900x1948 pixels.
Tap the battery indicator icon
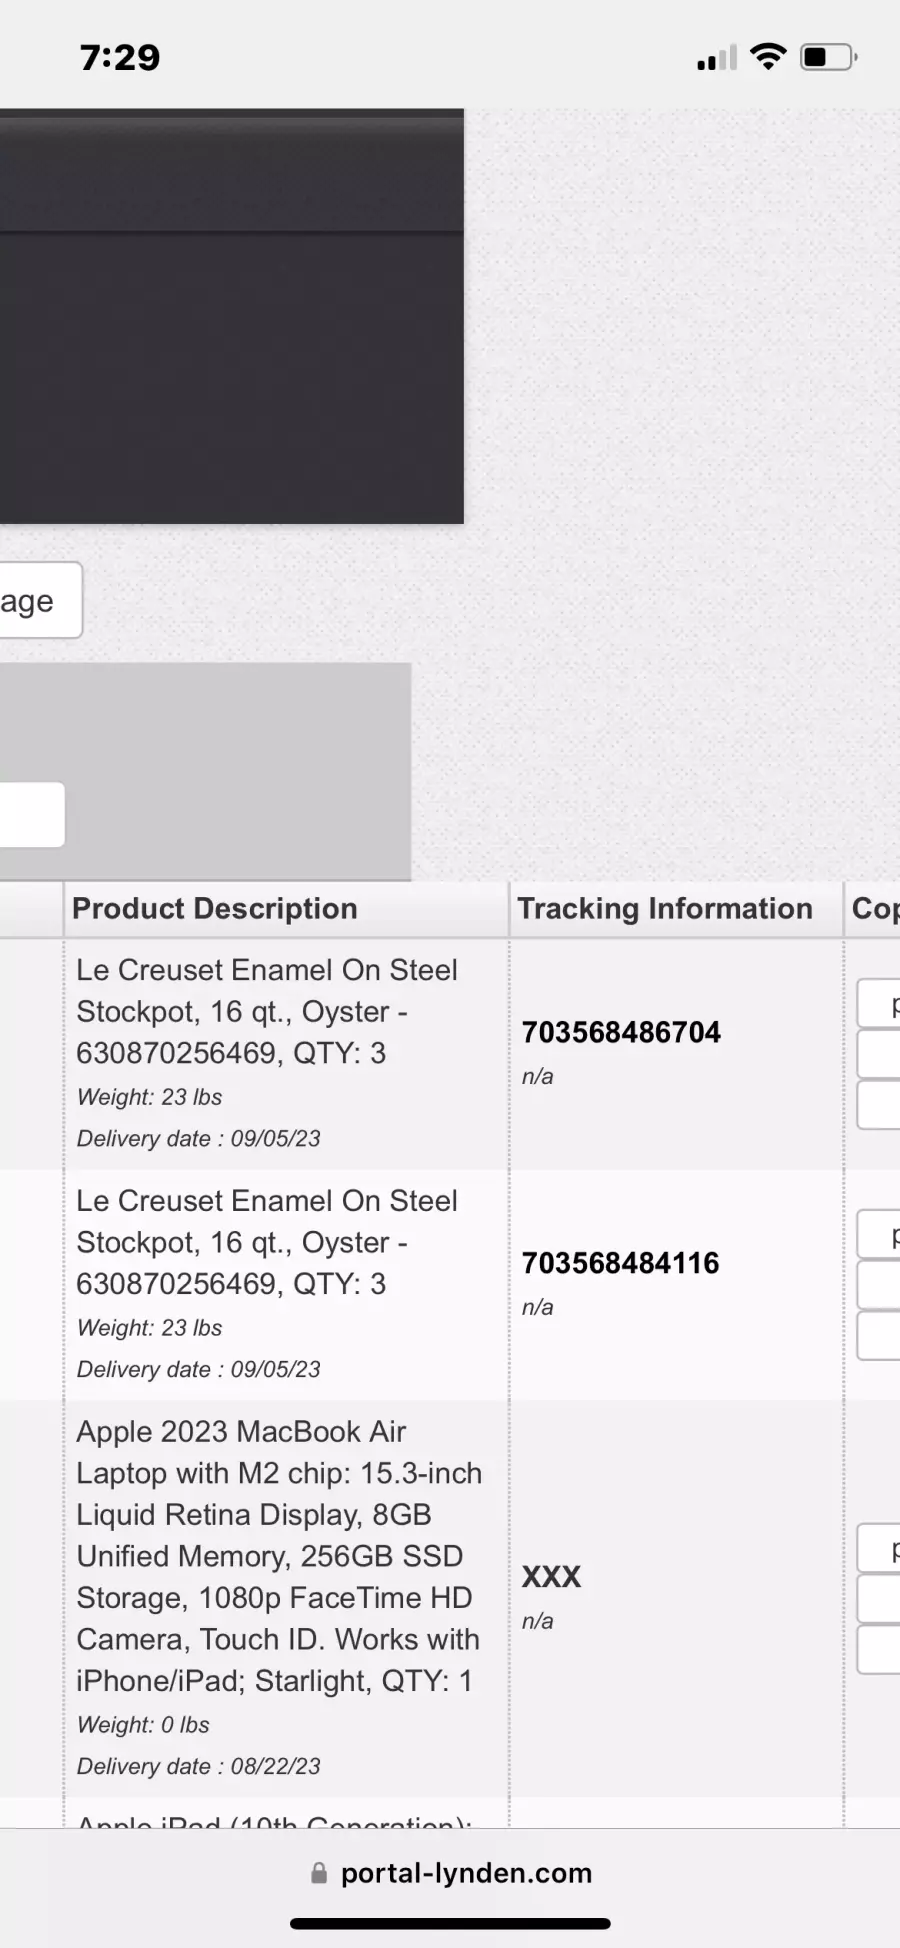tap(829, 57)
